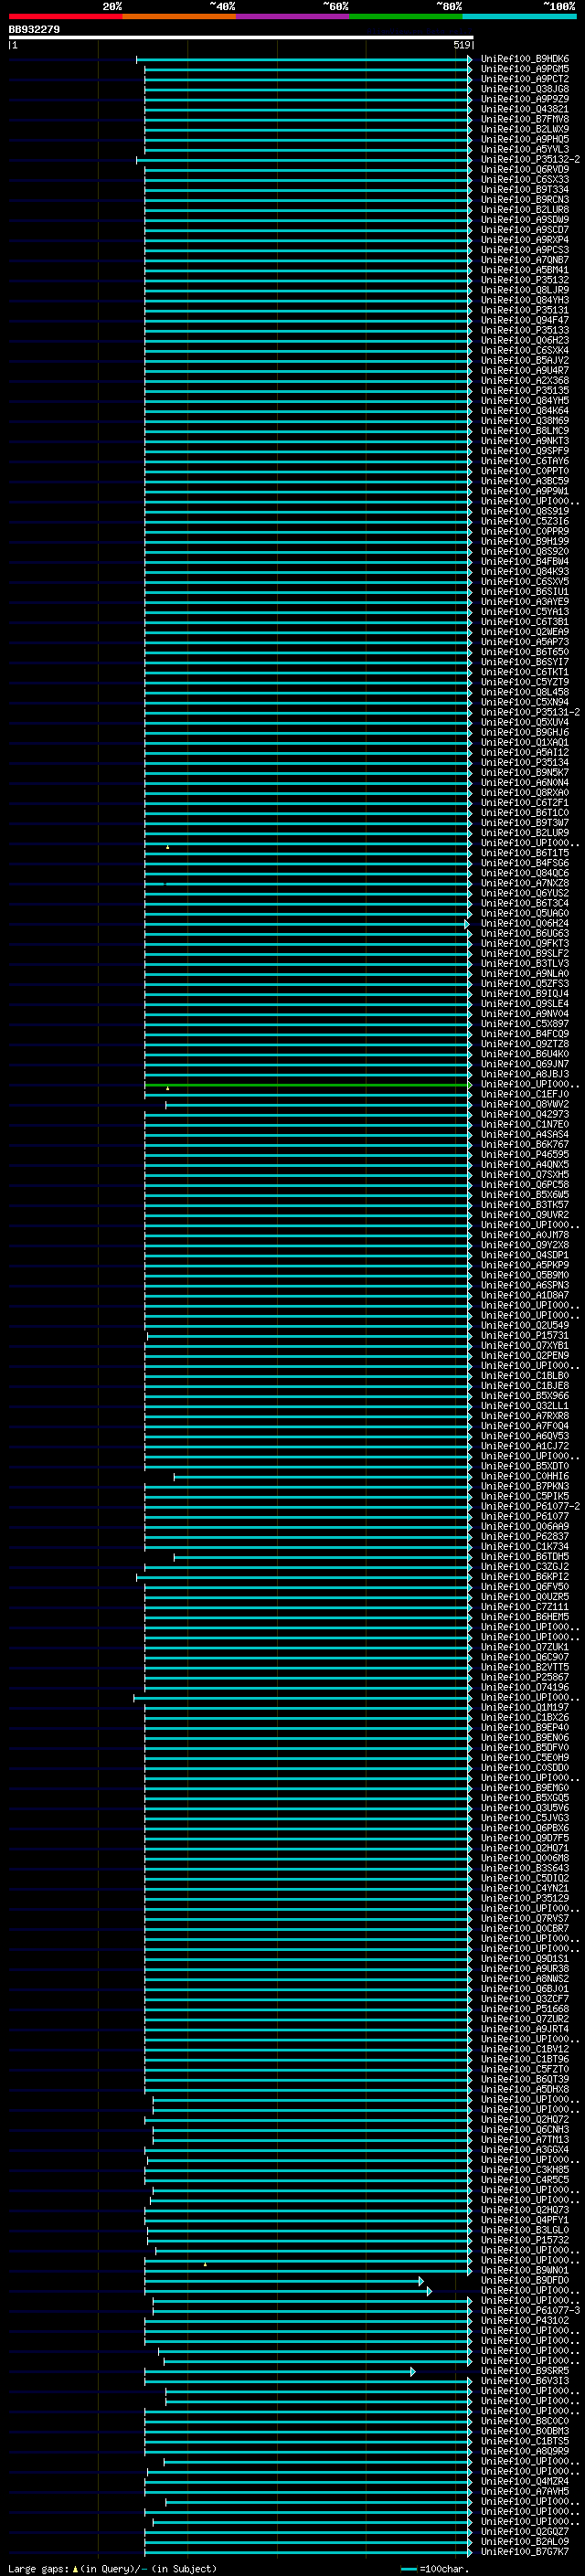The width and height of the screenshot is (585, 2576).
Task: Click label UniRef100_P61077-2
Action: pyautogui.click(x=530, y=1506)
